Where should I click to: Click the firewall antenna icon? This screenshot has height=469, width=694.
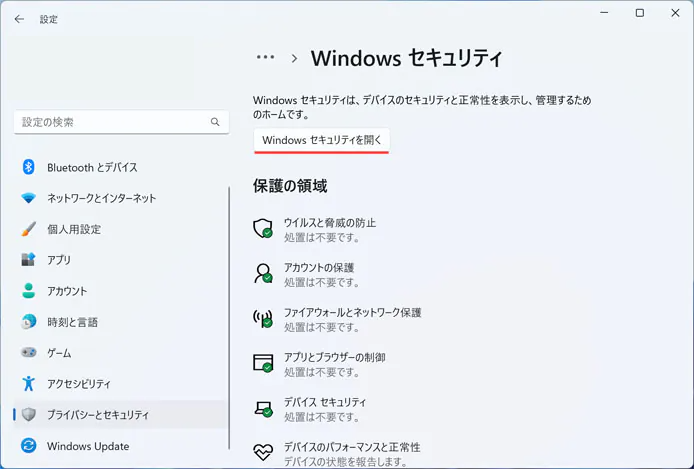263,318
